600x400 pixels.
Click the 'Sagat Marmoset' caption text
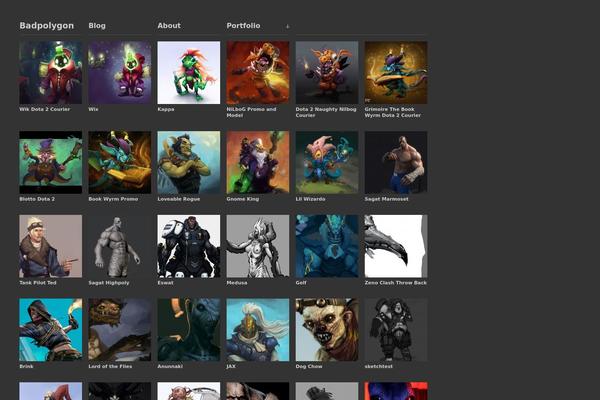pyautogui.click(x=386, y=199)
